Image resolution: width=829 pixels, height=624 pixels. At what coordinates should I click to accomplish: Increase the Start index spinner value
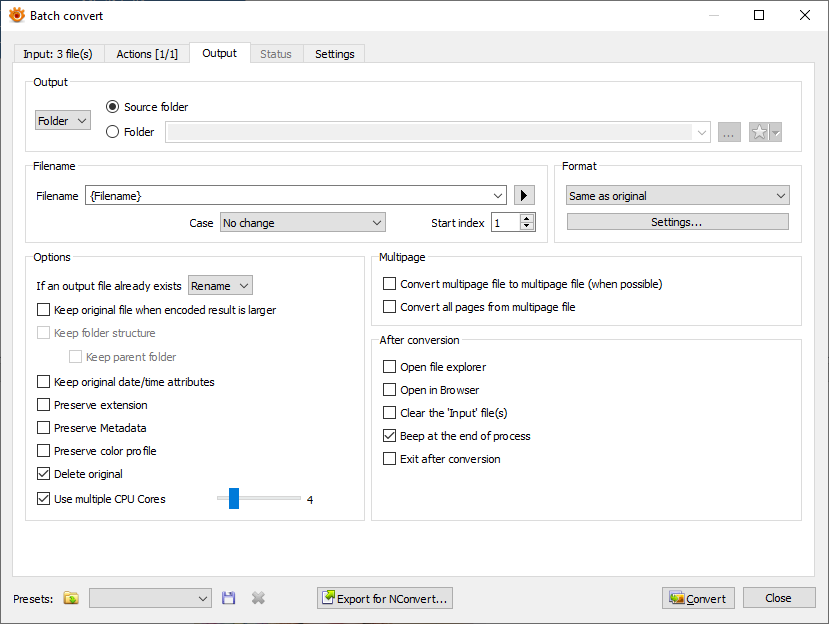[x=527, y=218]
